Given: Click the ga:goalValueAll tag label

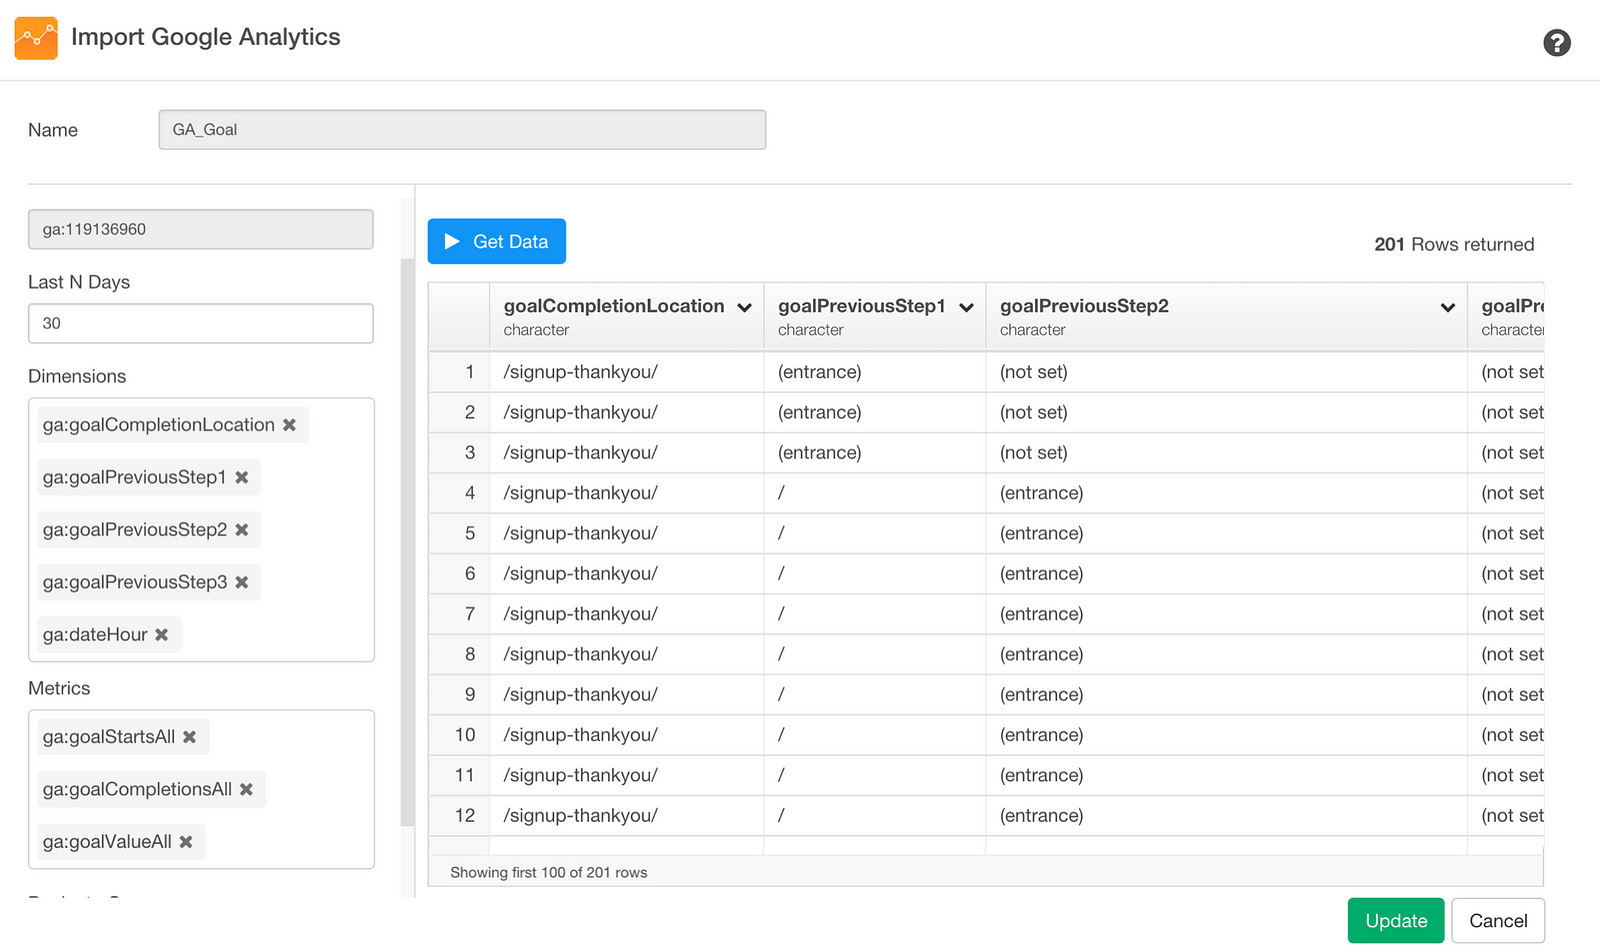Looking at the screenshot, I should click(107, 842).
